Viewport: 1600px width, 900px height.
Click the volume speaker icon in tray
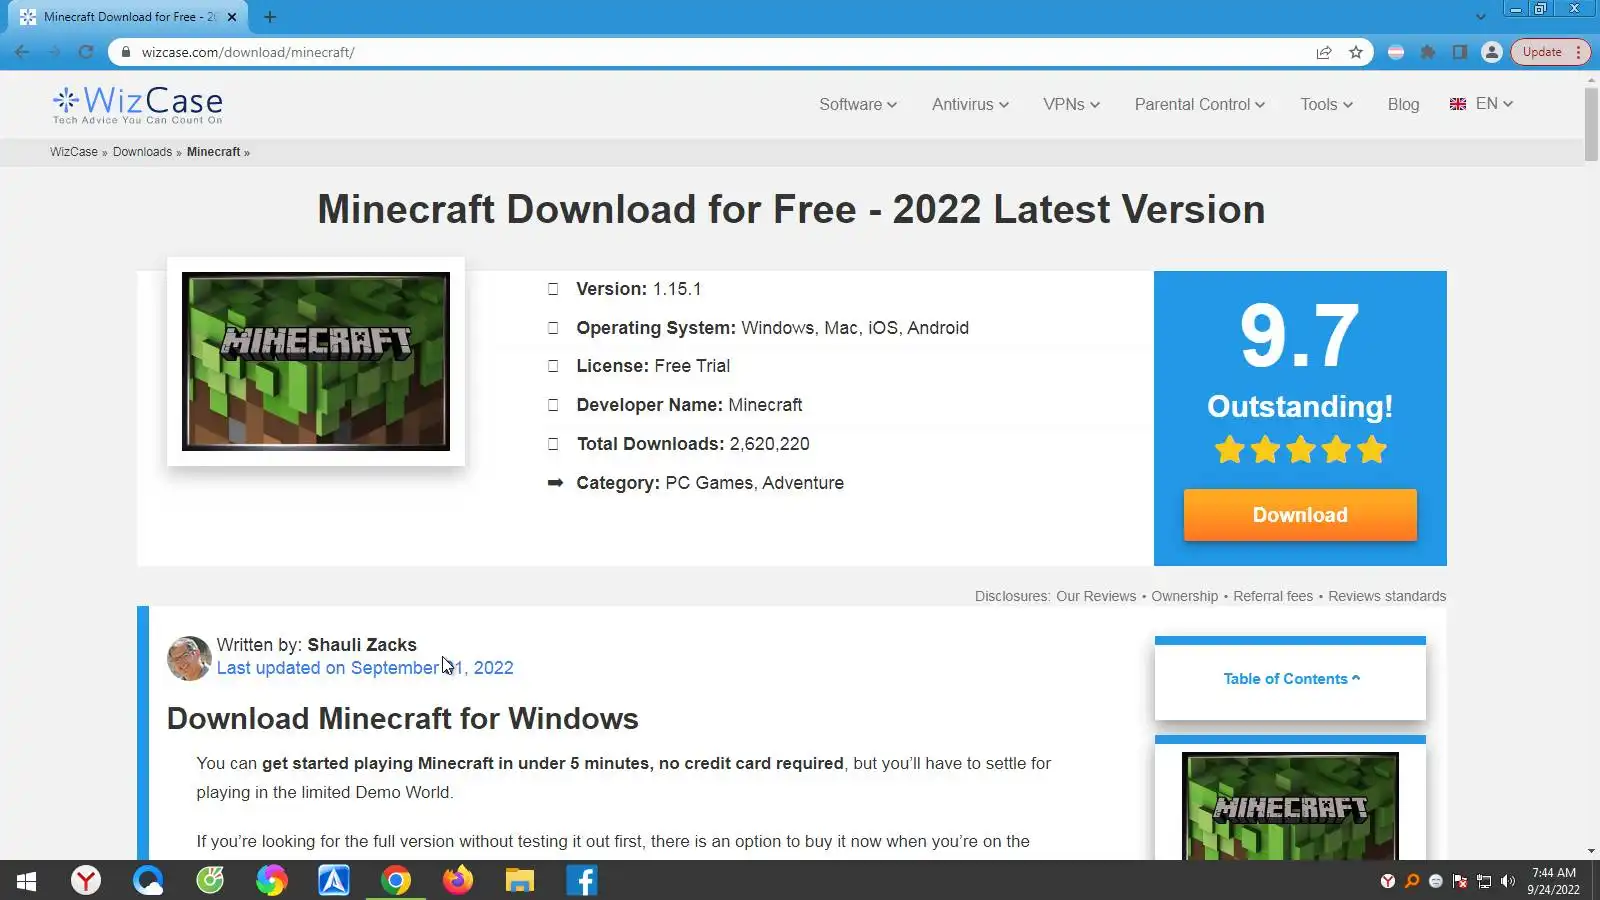(1508, 881)
